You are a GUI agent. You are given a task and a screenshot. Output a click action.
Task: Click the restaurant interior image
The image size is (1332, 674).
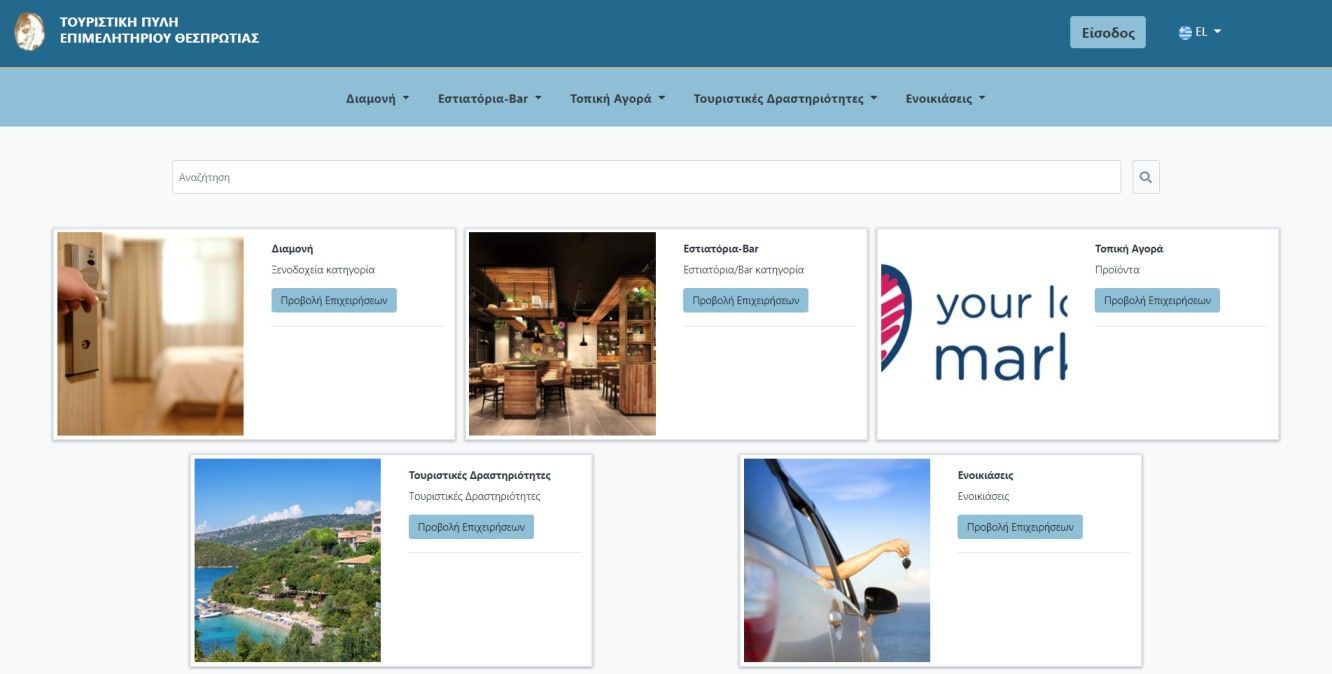(x=560, y=334)
